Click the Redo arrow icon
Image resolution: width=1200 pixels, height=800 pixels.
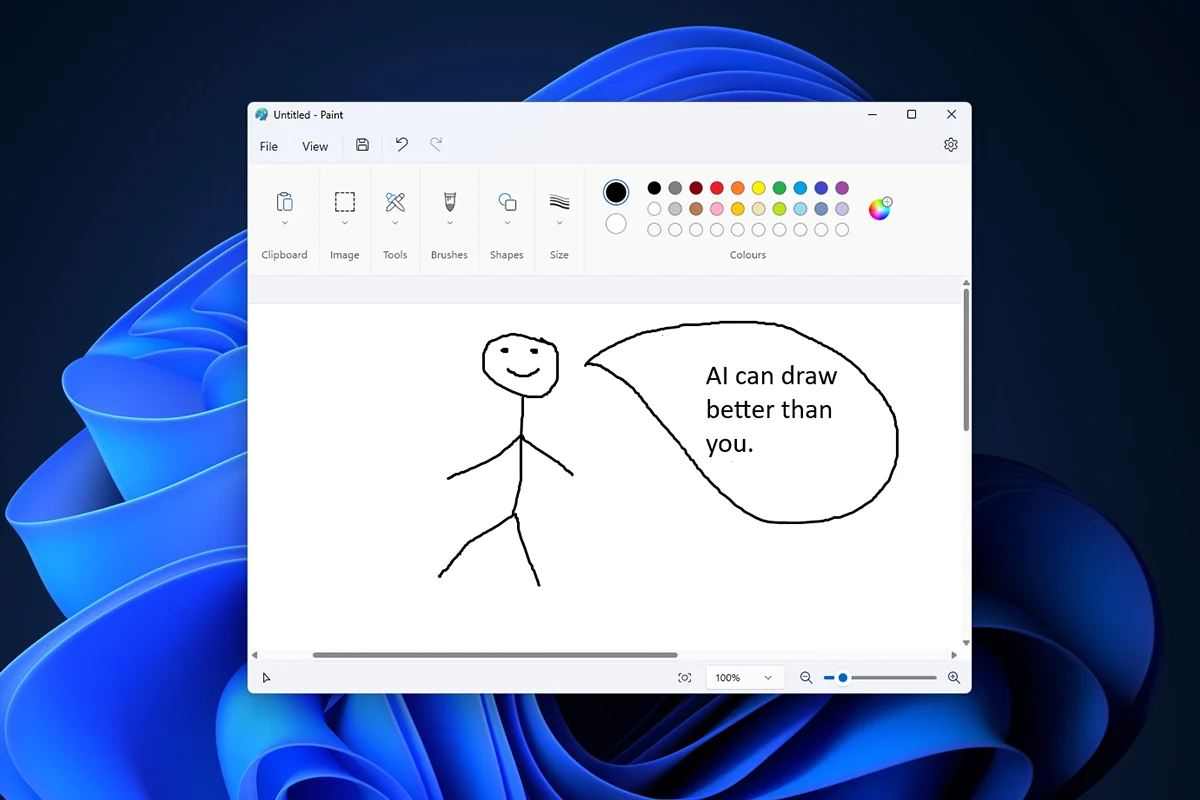coord(436,145)
